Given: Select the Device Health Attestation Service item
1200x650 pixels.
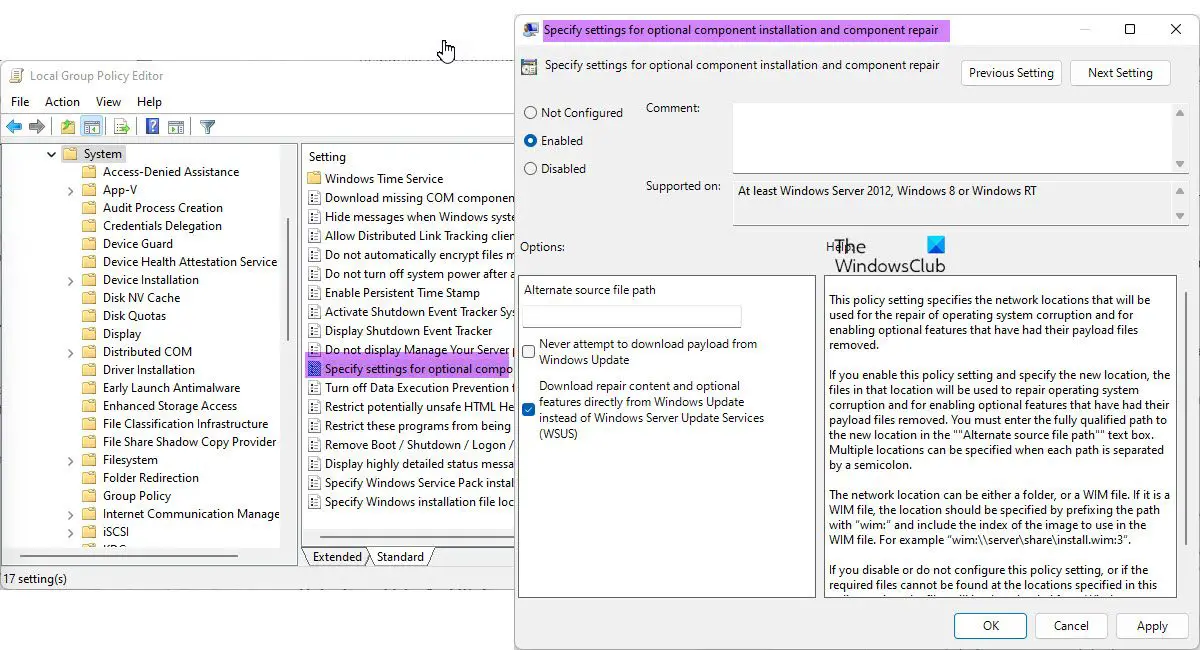Looking at the screenshot, I should pyautogui.click(x=190, y=262).
